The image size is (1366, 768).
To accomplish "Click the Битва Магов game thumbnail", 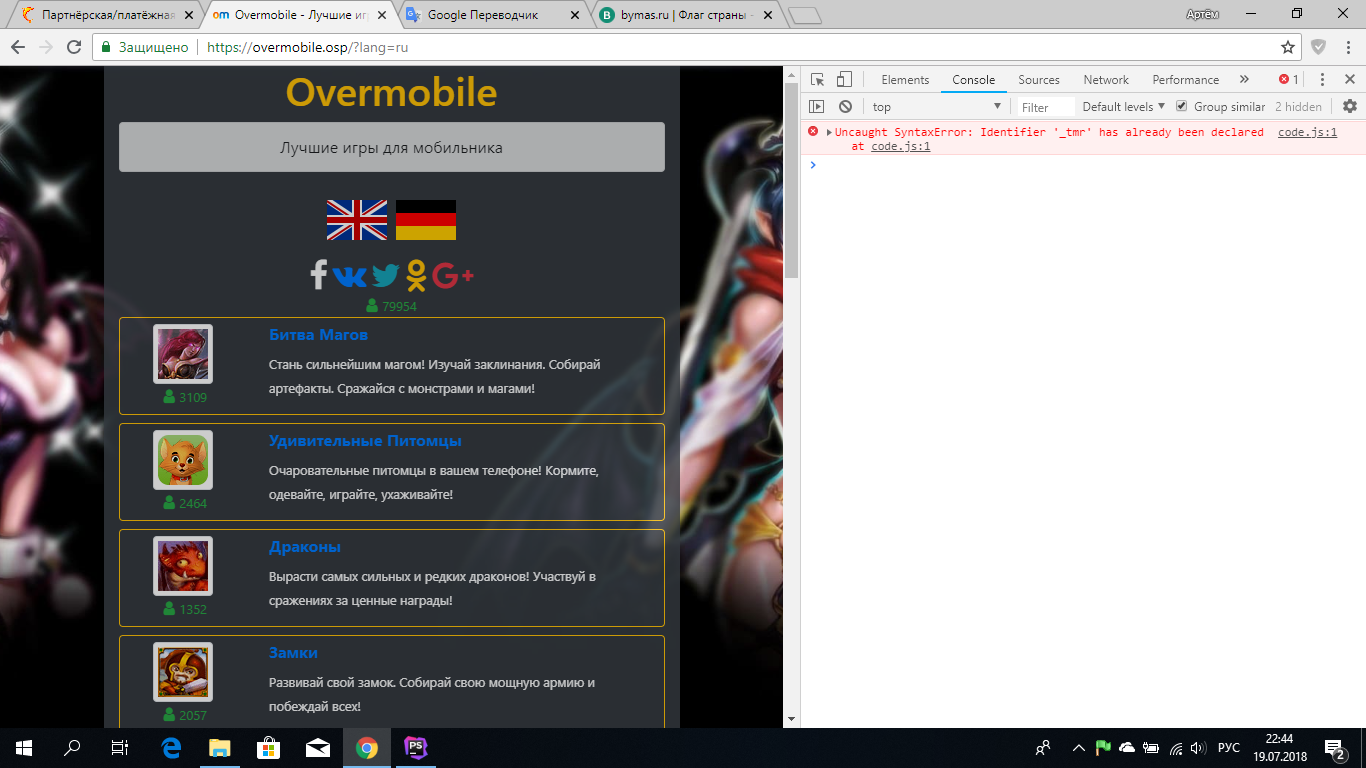I will point(183,354).
